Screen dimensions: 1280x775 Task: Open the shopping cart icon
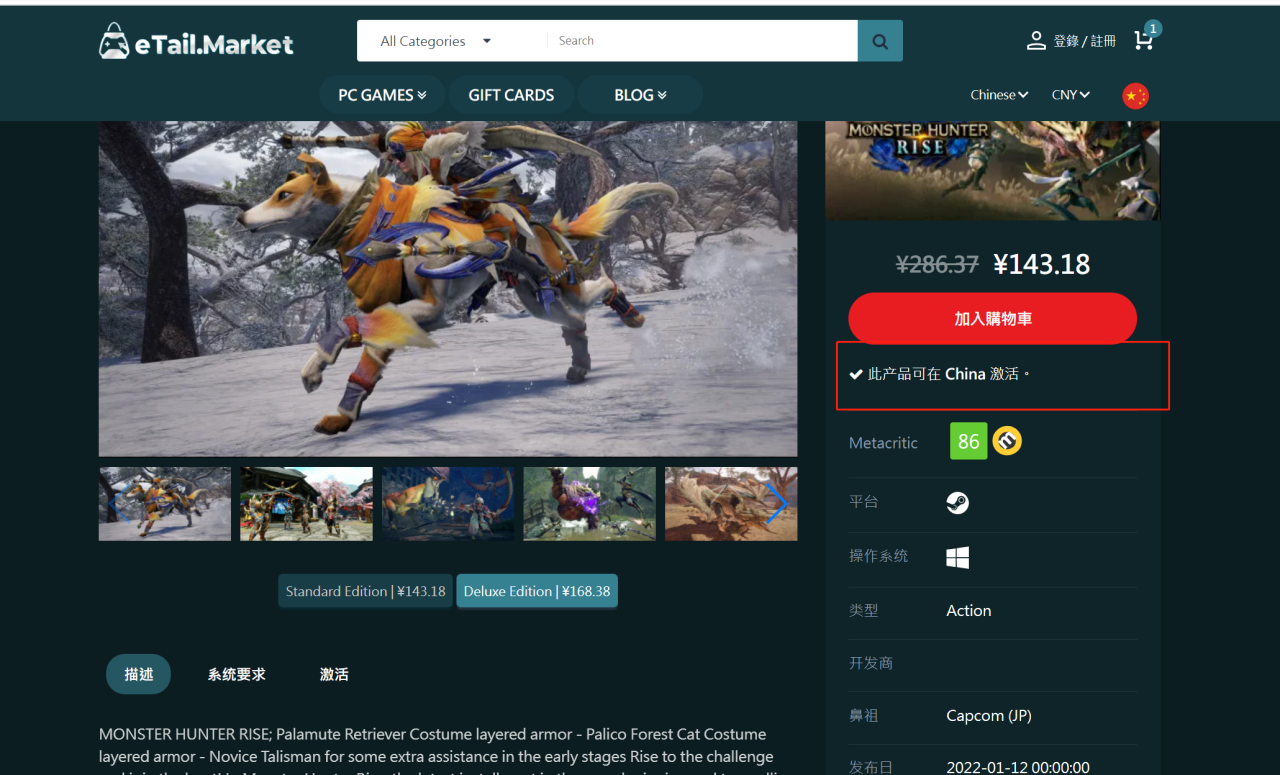coord(1143,40)
